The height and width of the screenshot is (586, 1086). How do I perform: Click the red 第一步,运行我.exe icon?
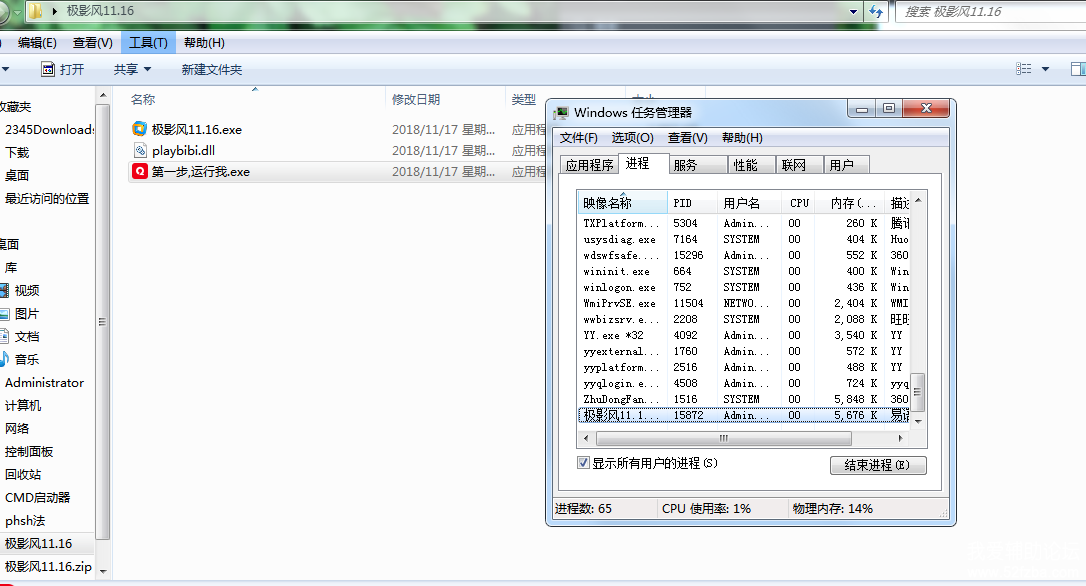(140, 171)
